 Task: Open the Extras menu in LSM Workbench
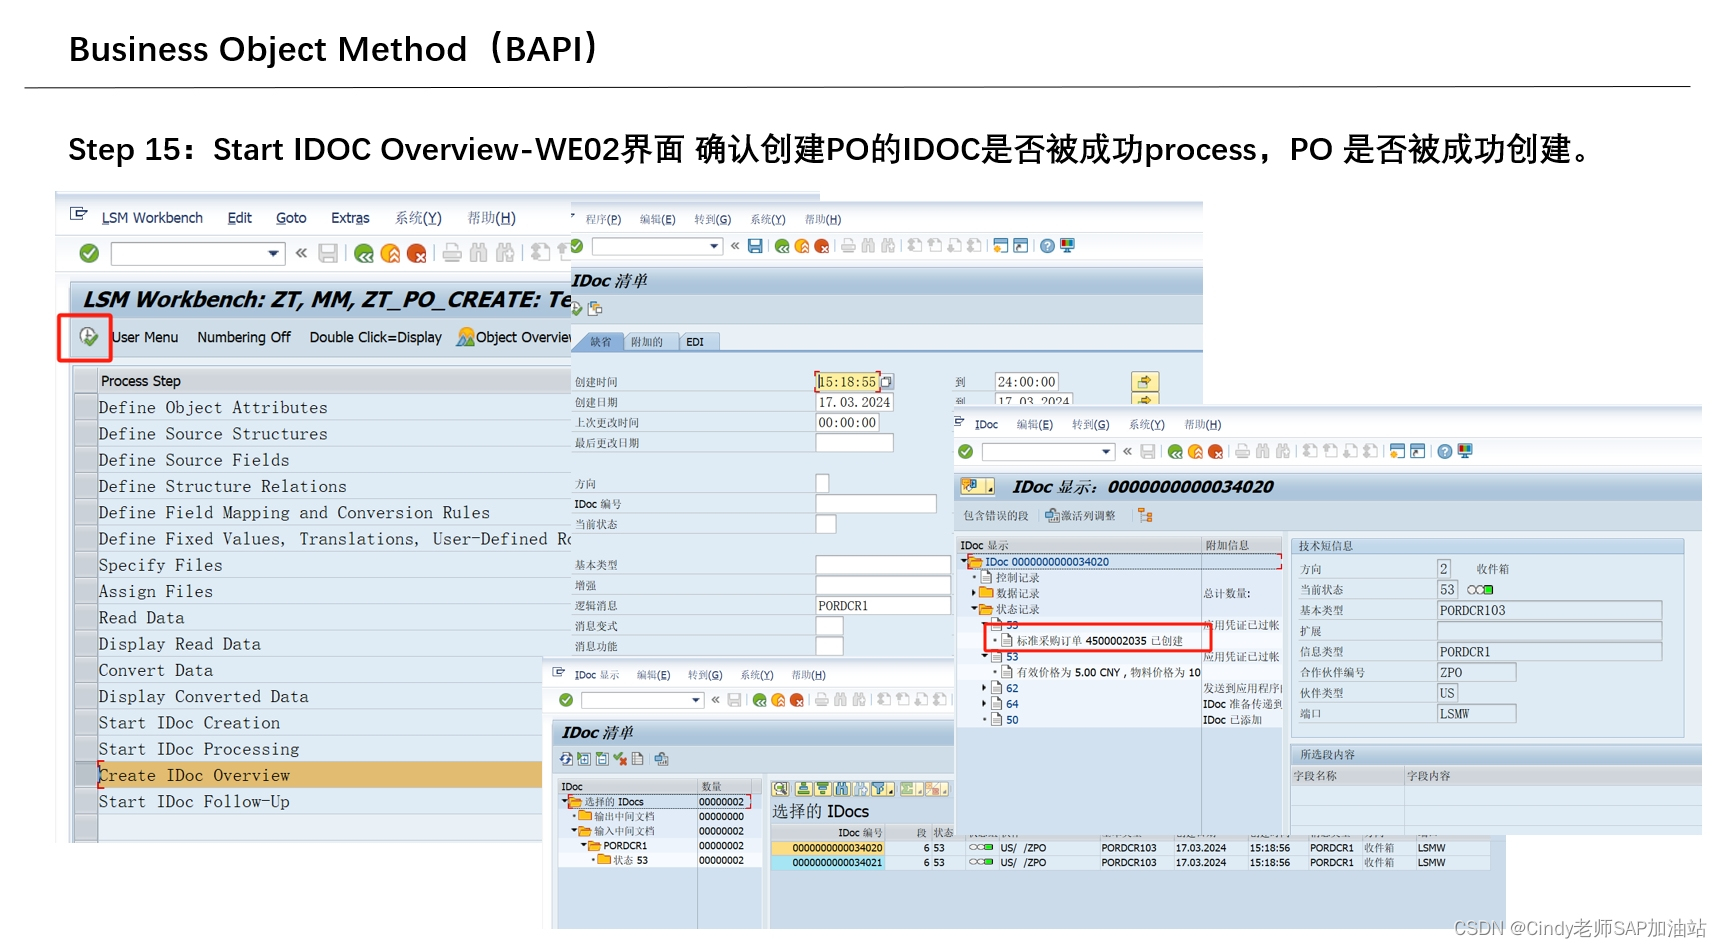tap(350, 217)
